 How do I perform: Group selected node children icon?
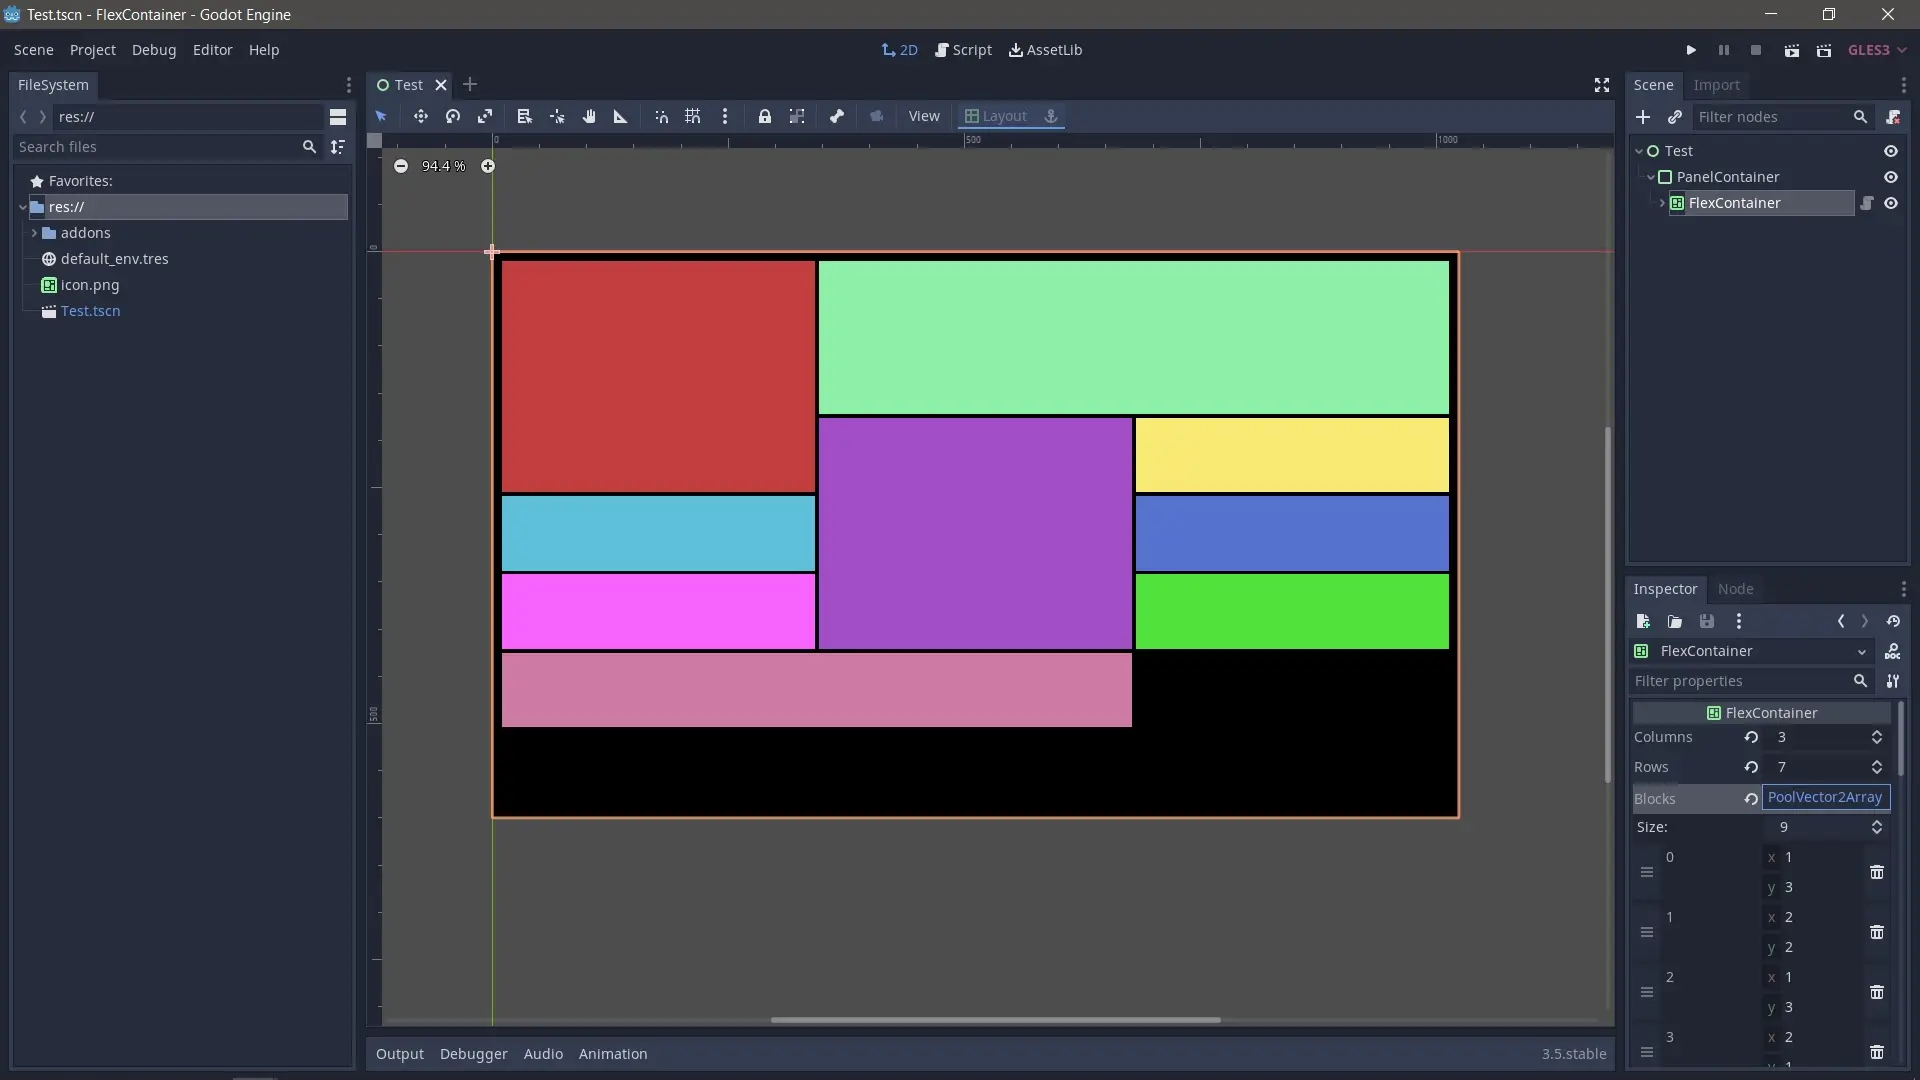pyautogui.click(x=797, y=117)
